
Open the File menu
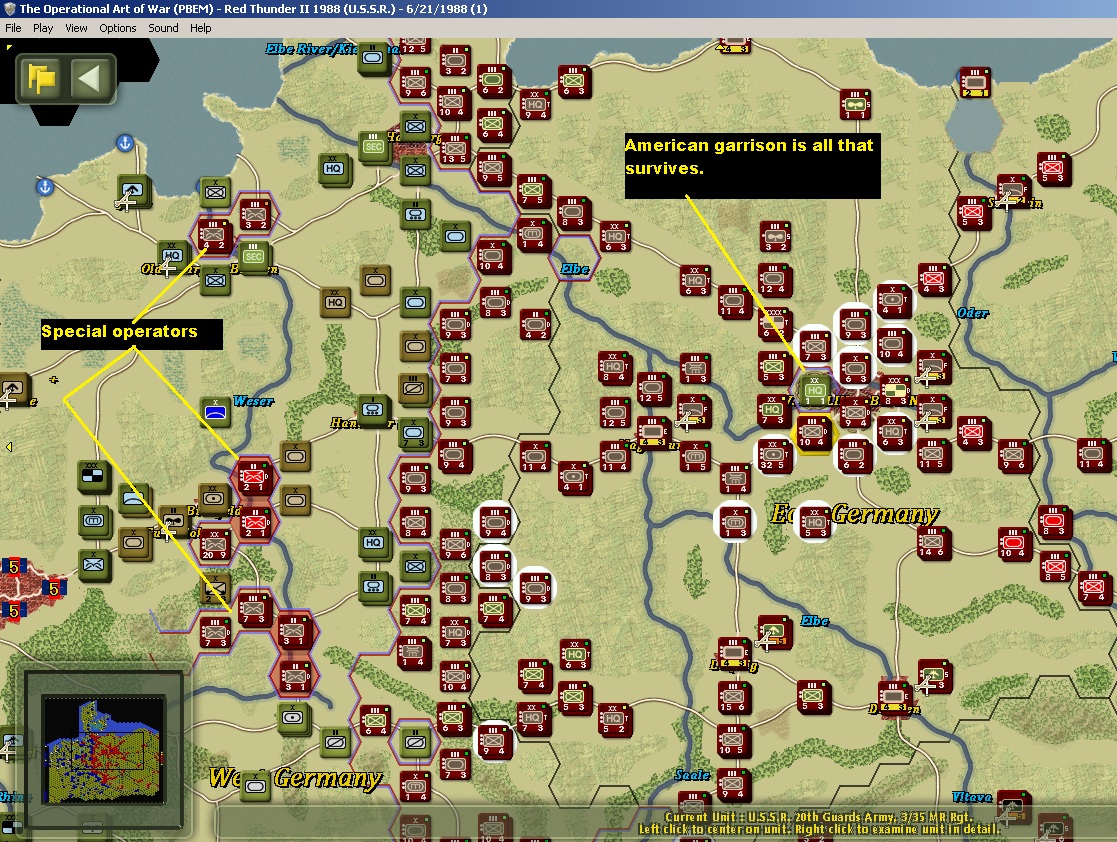13,28
